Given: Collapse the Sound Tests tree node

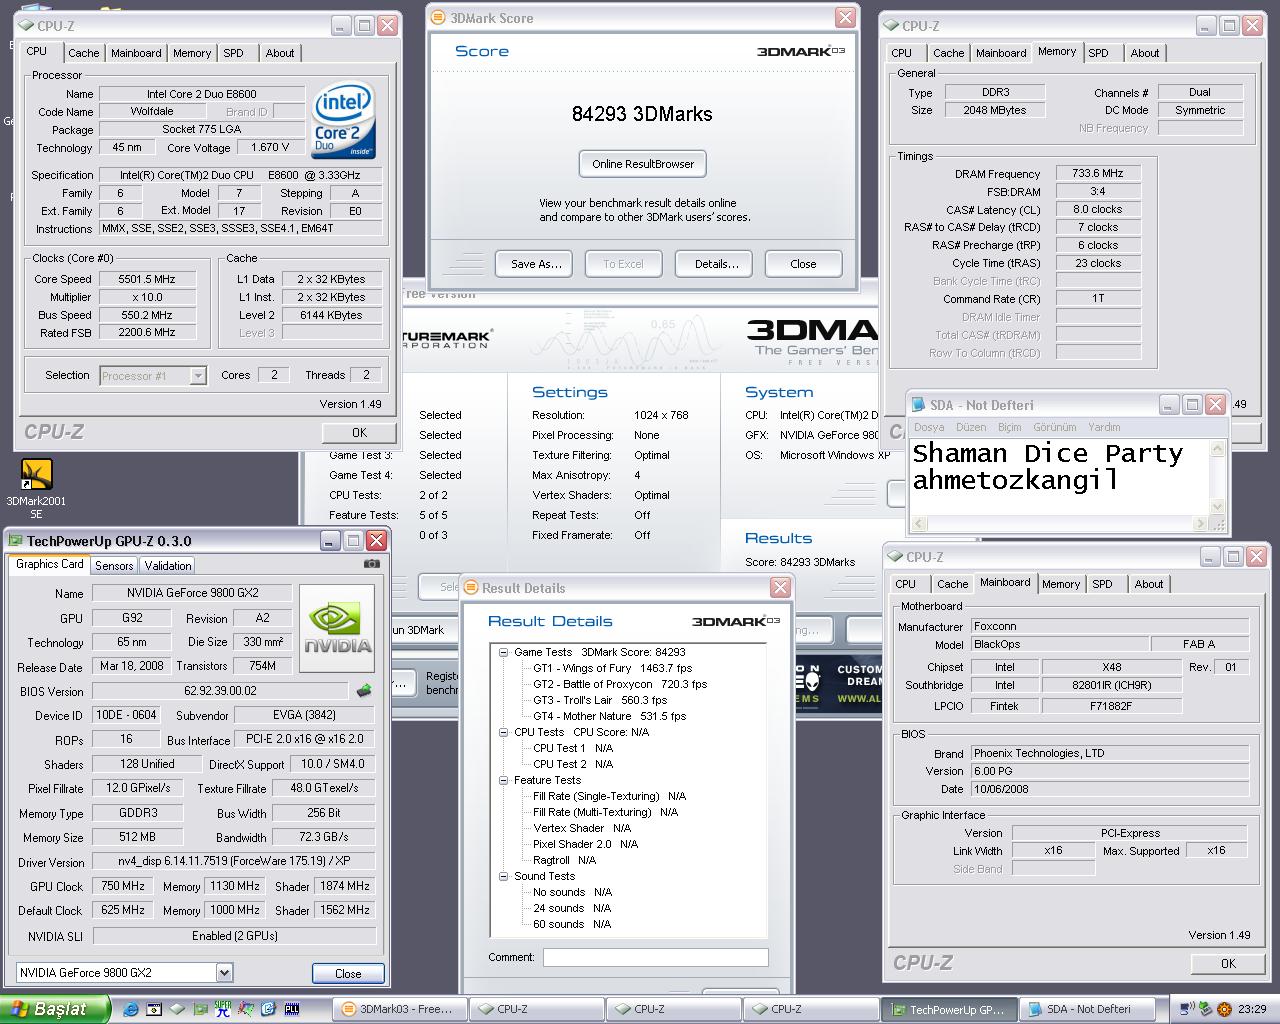Looking at the screenshot, I should [504, 876].
